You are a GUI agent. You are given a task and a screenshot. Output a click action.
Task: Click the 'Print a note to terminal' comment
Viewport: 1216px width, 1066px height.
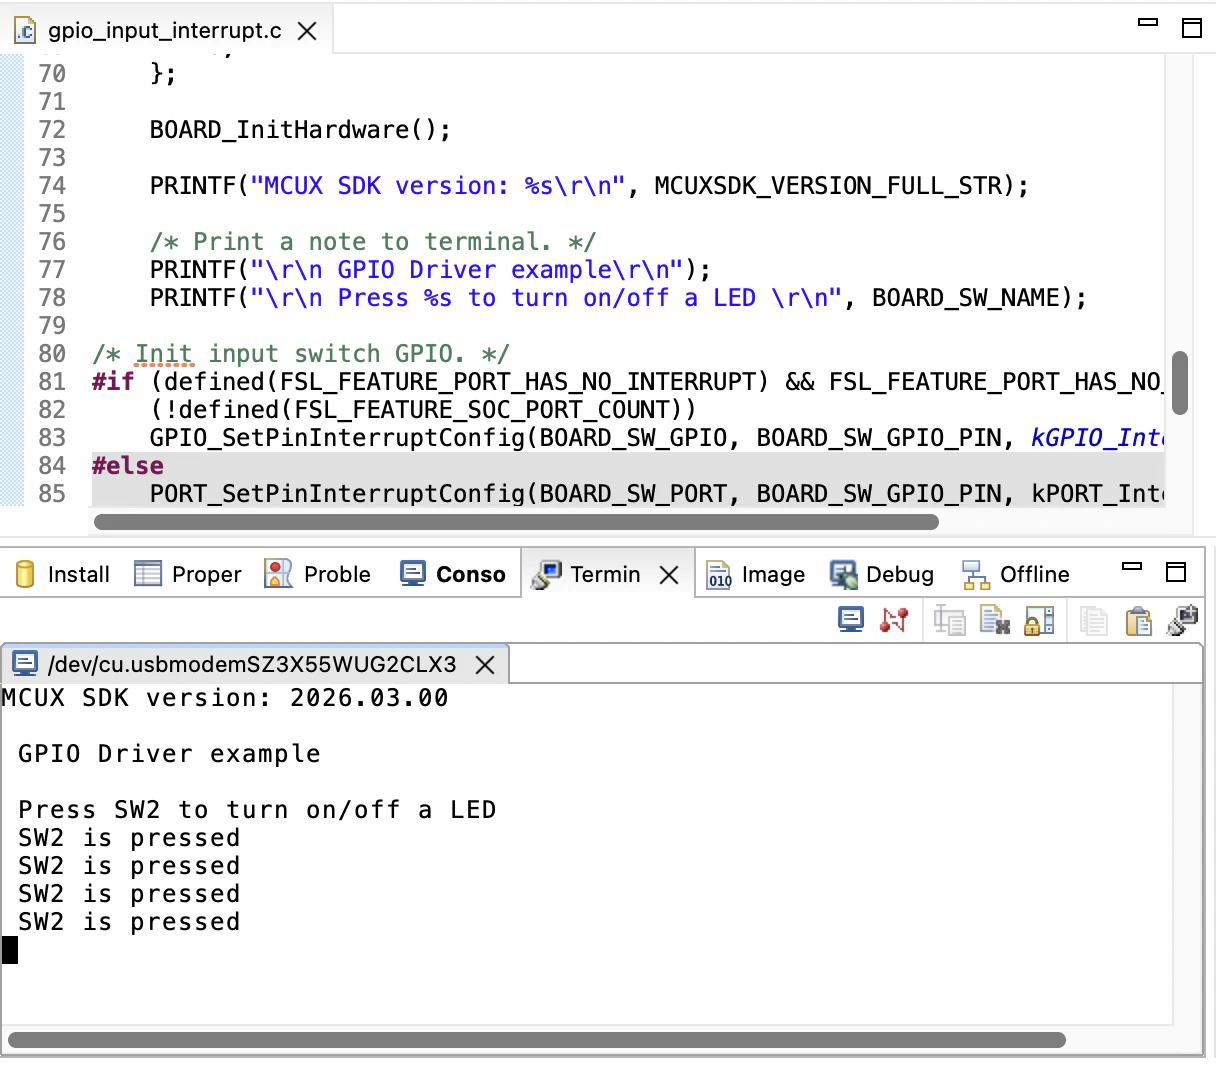372,242
